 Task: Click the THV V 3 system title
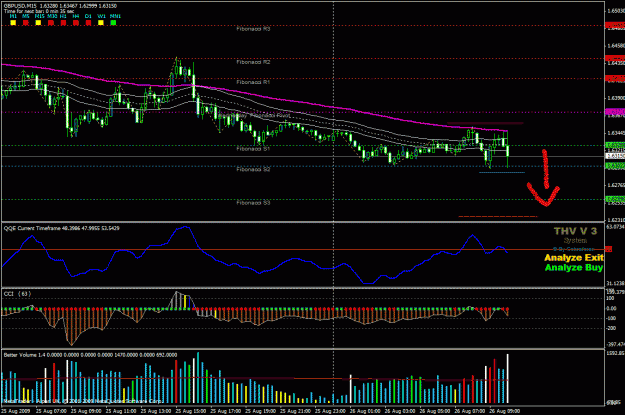click(576, 231)
